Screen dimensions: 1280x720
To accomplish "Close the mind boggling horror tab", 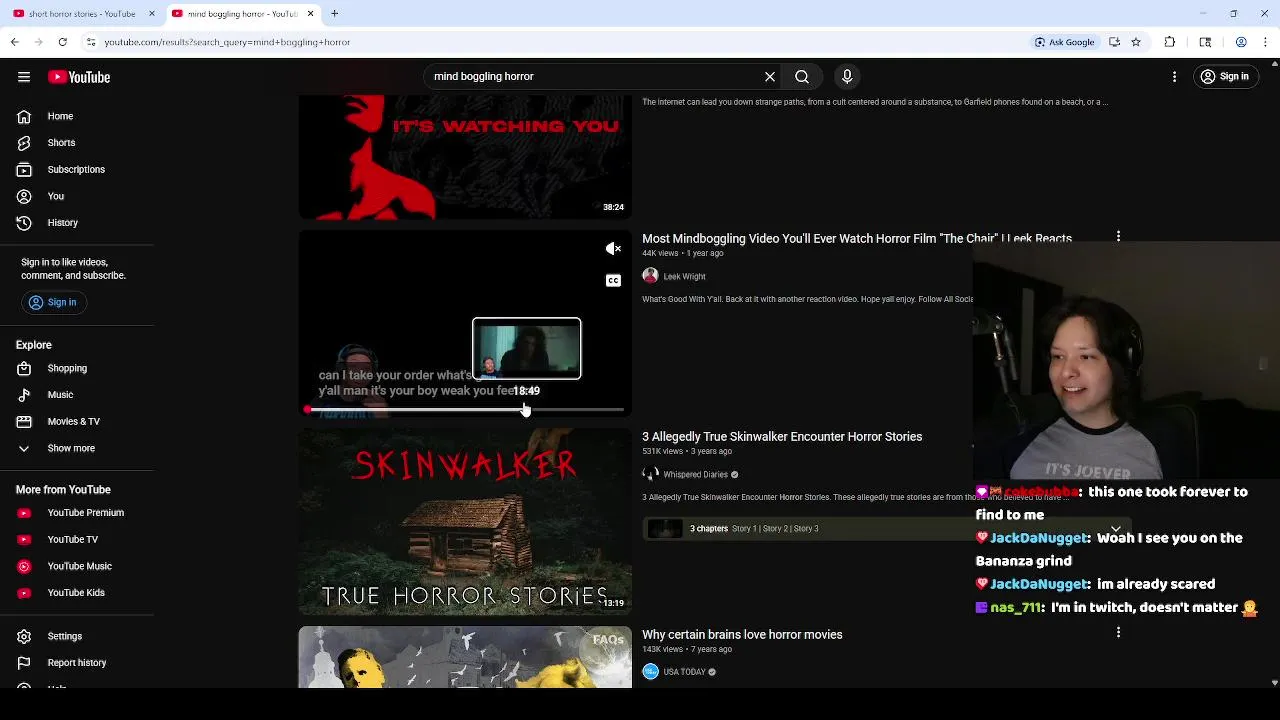I will click(310, 14).
